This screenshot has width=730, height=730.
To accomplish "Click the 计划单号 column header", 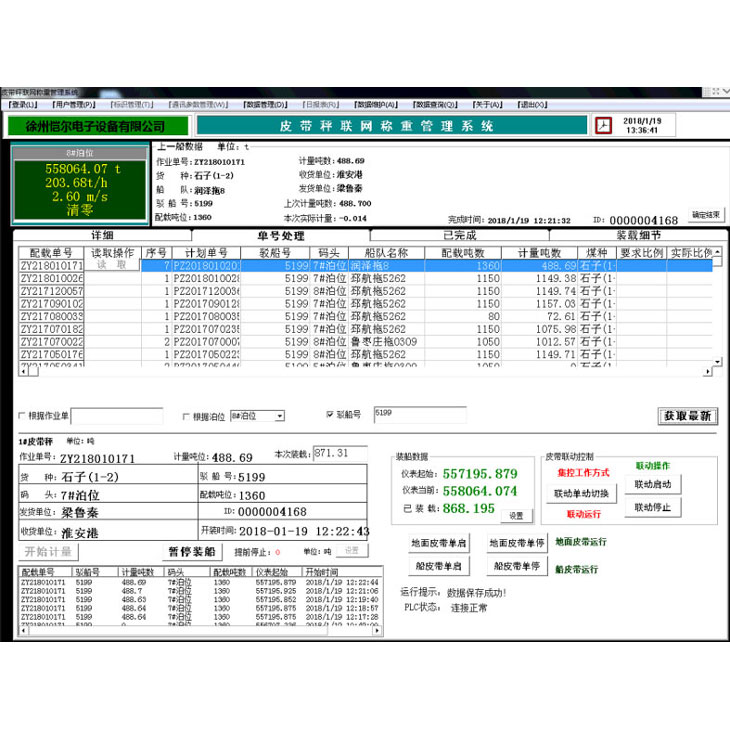I will click(x=206, y=253).
